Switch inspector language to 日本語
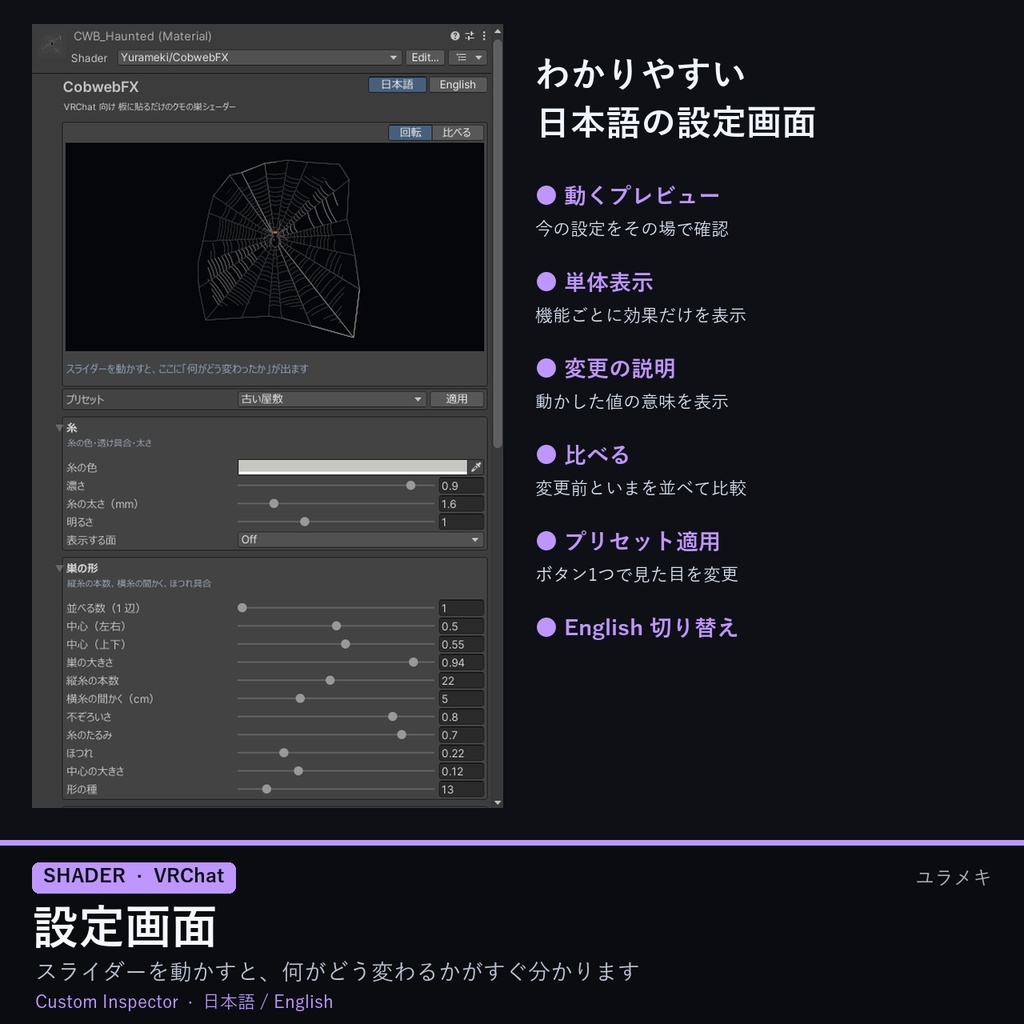The height and width of the screenshot is (1024, 1024). (397, 85)
